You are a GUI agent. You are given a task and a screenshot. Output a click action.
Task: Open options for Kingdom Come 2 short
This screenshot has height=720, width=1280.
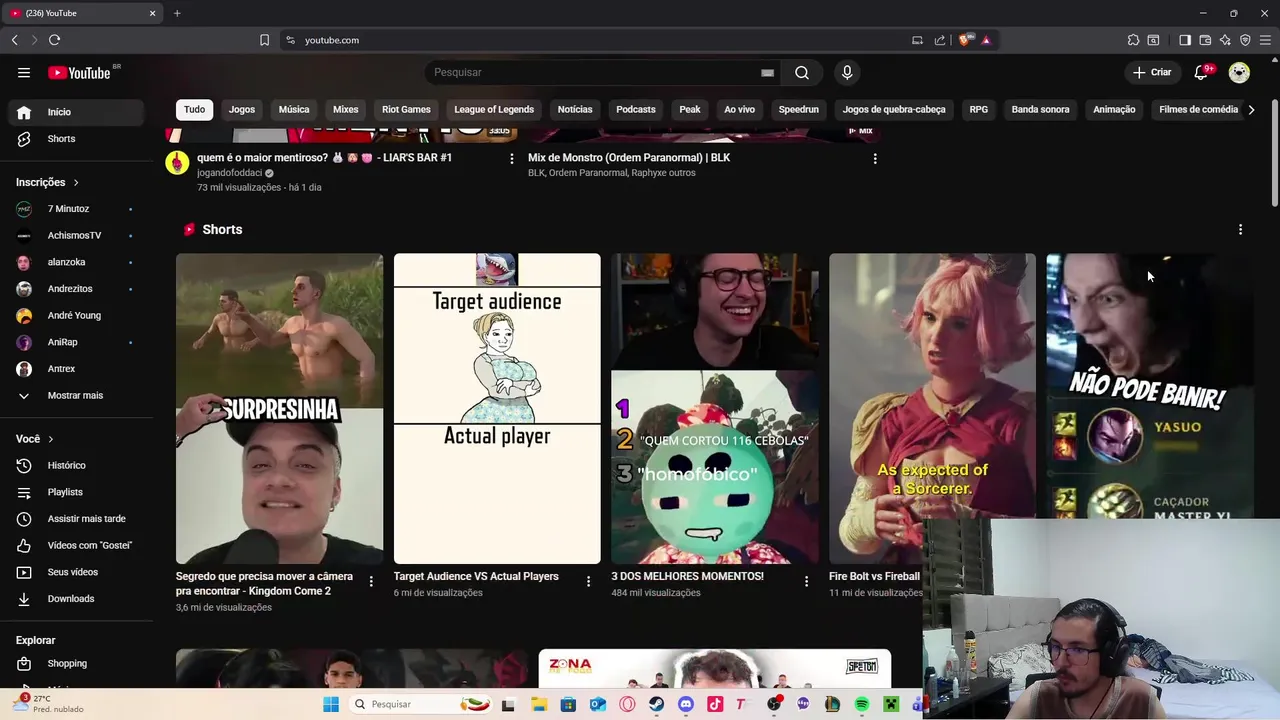[x=371, y=581]
